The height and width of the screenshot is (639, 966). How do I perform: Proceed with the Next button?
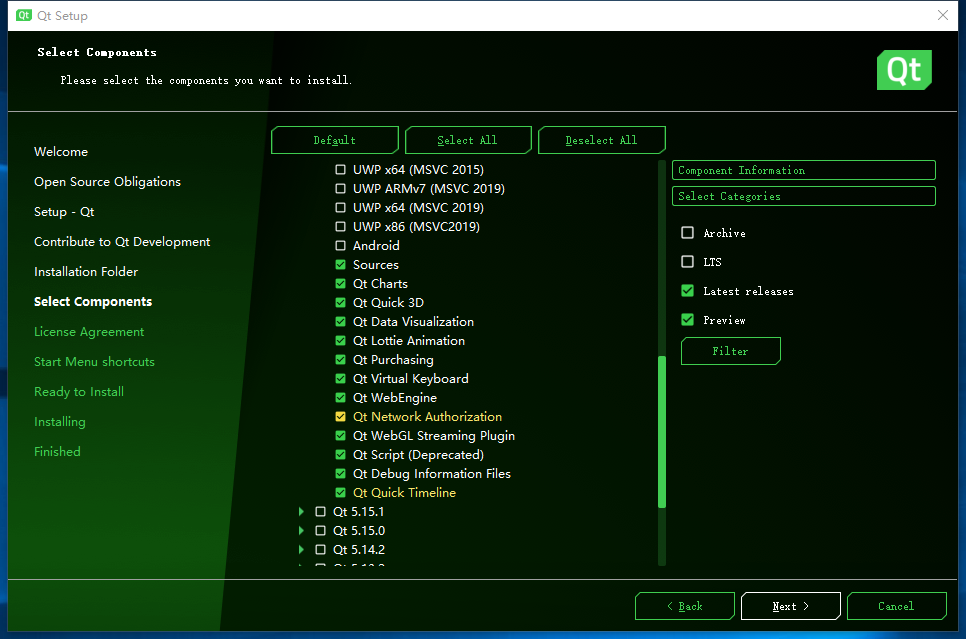pos(790,606)
